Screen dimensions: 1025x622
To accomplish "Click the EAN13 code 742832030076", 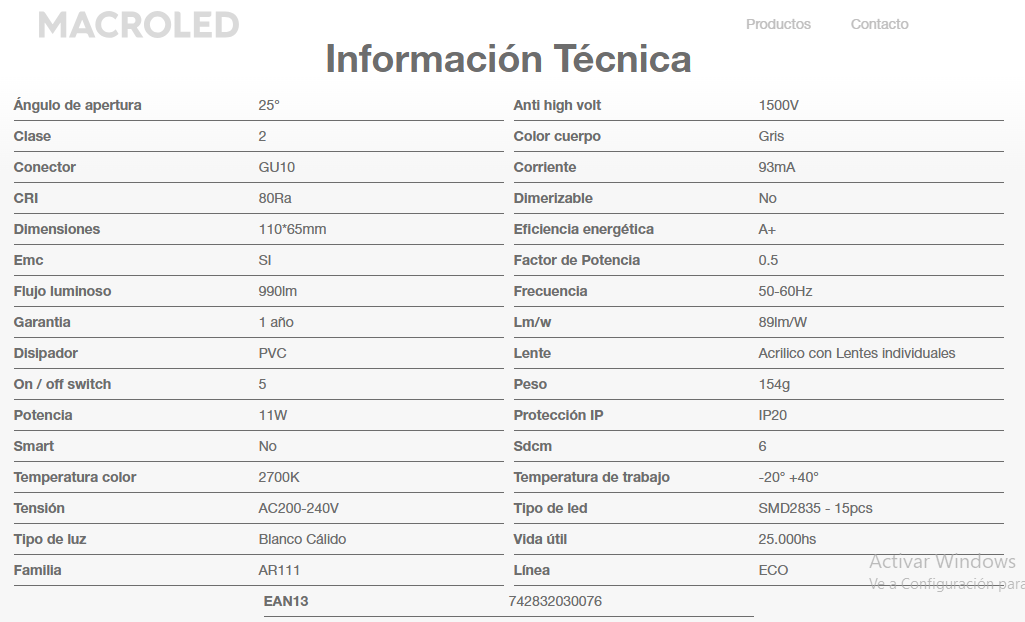I will pos(555,601).
